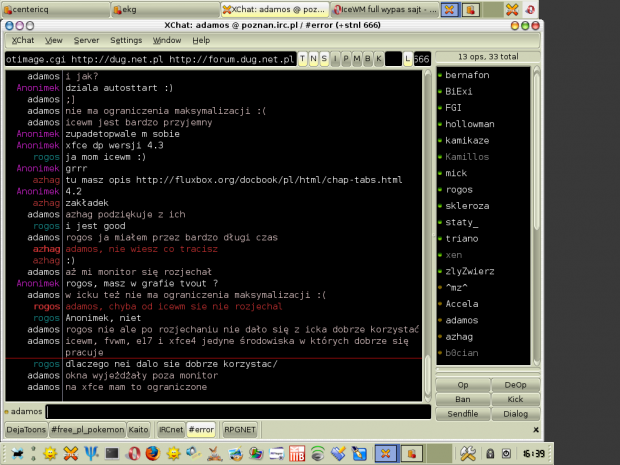
Task: Open the B ban list mode button
Action: coord(368,59)
